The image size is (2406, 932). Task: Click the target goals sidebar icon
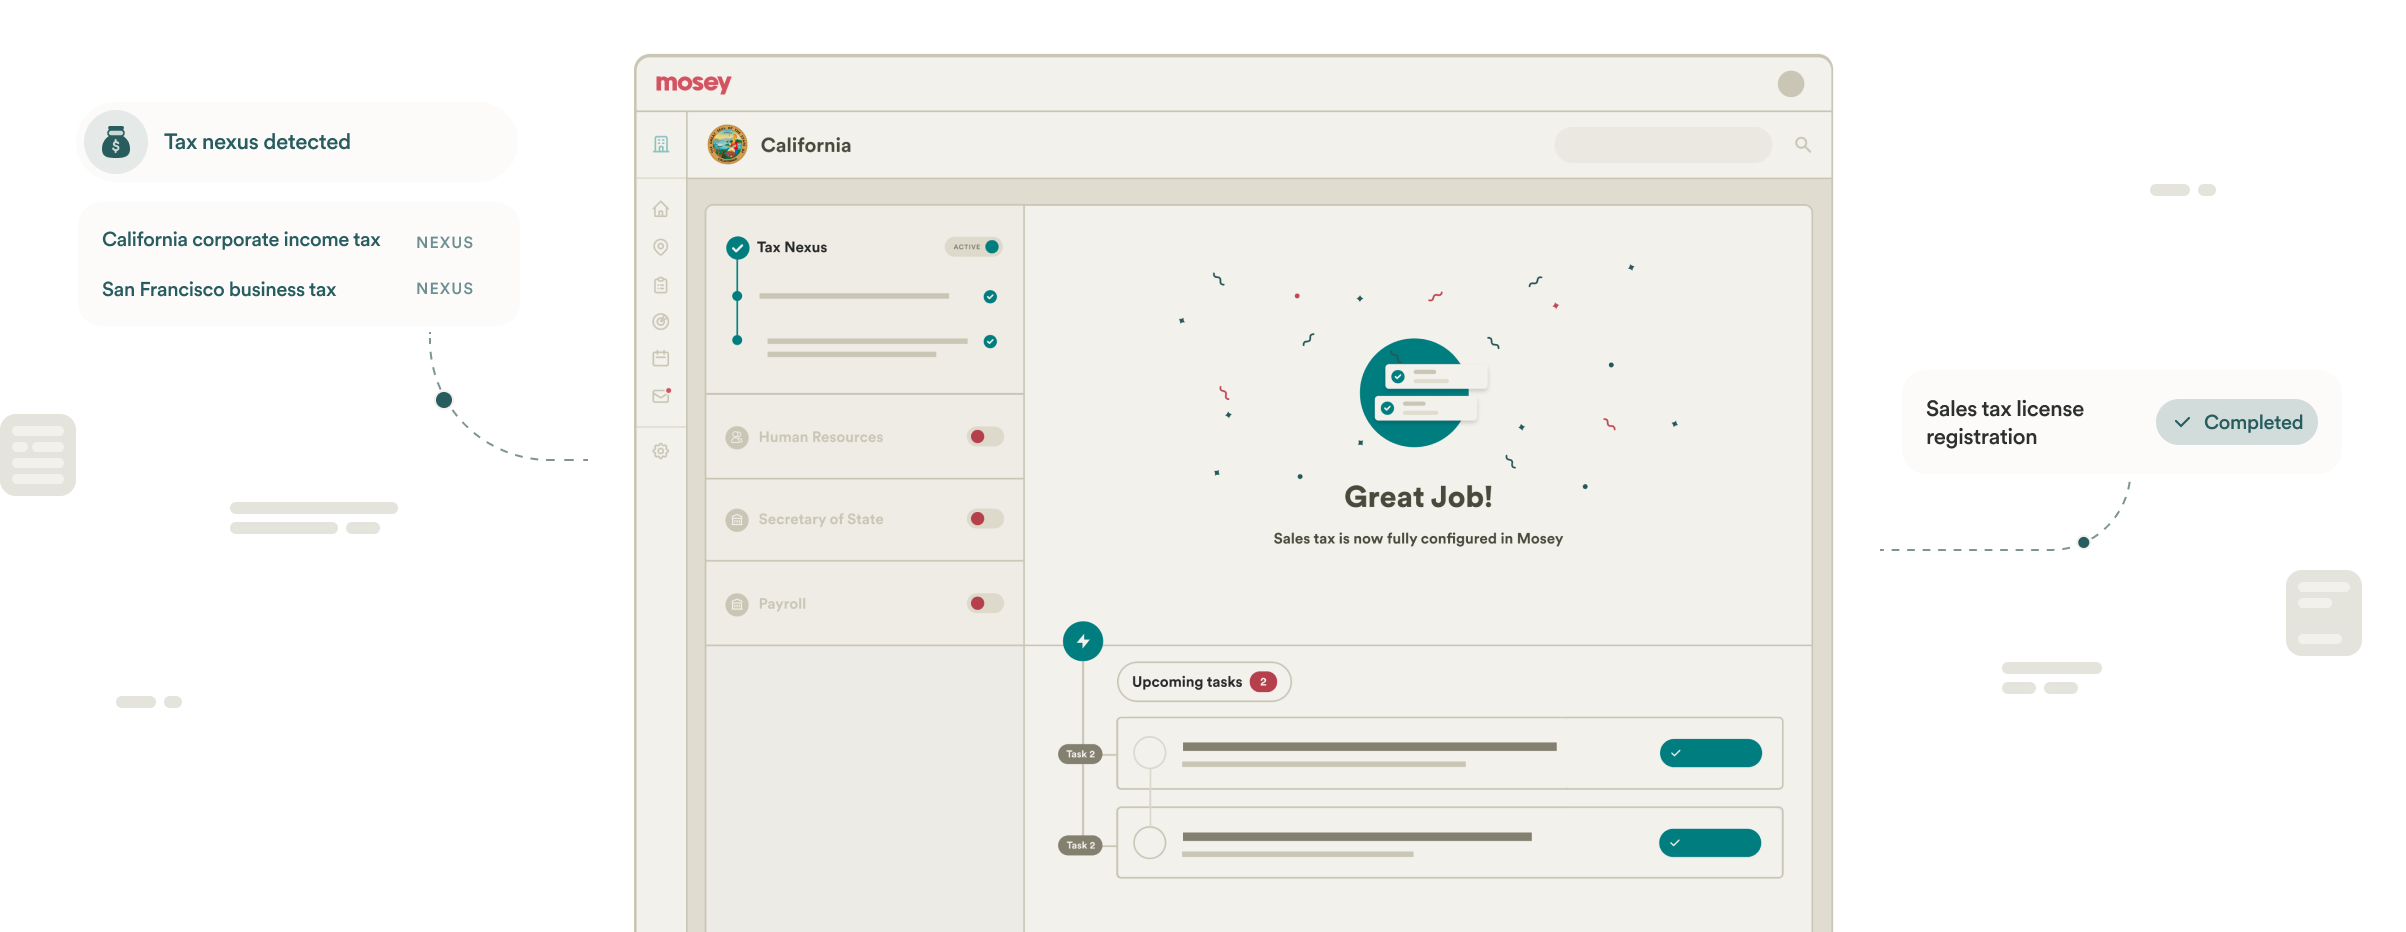[661, 322]
